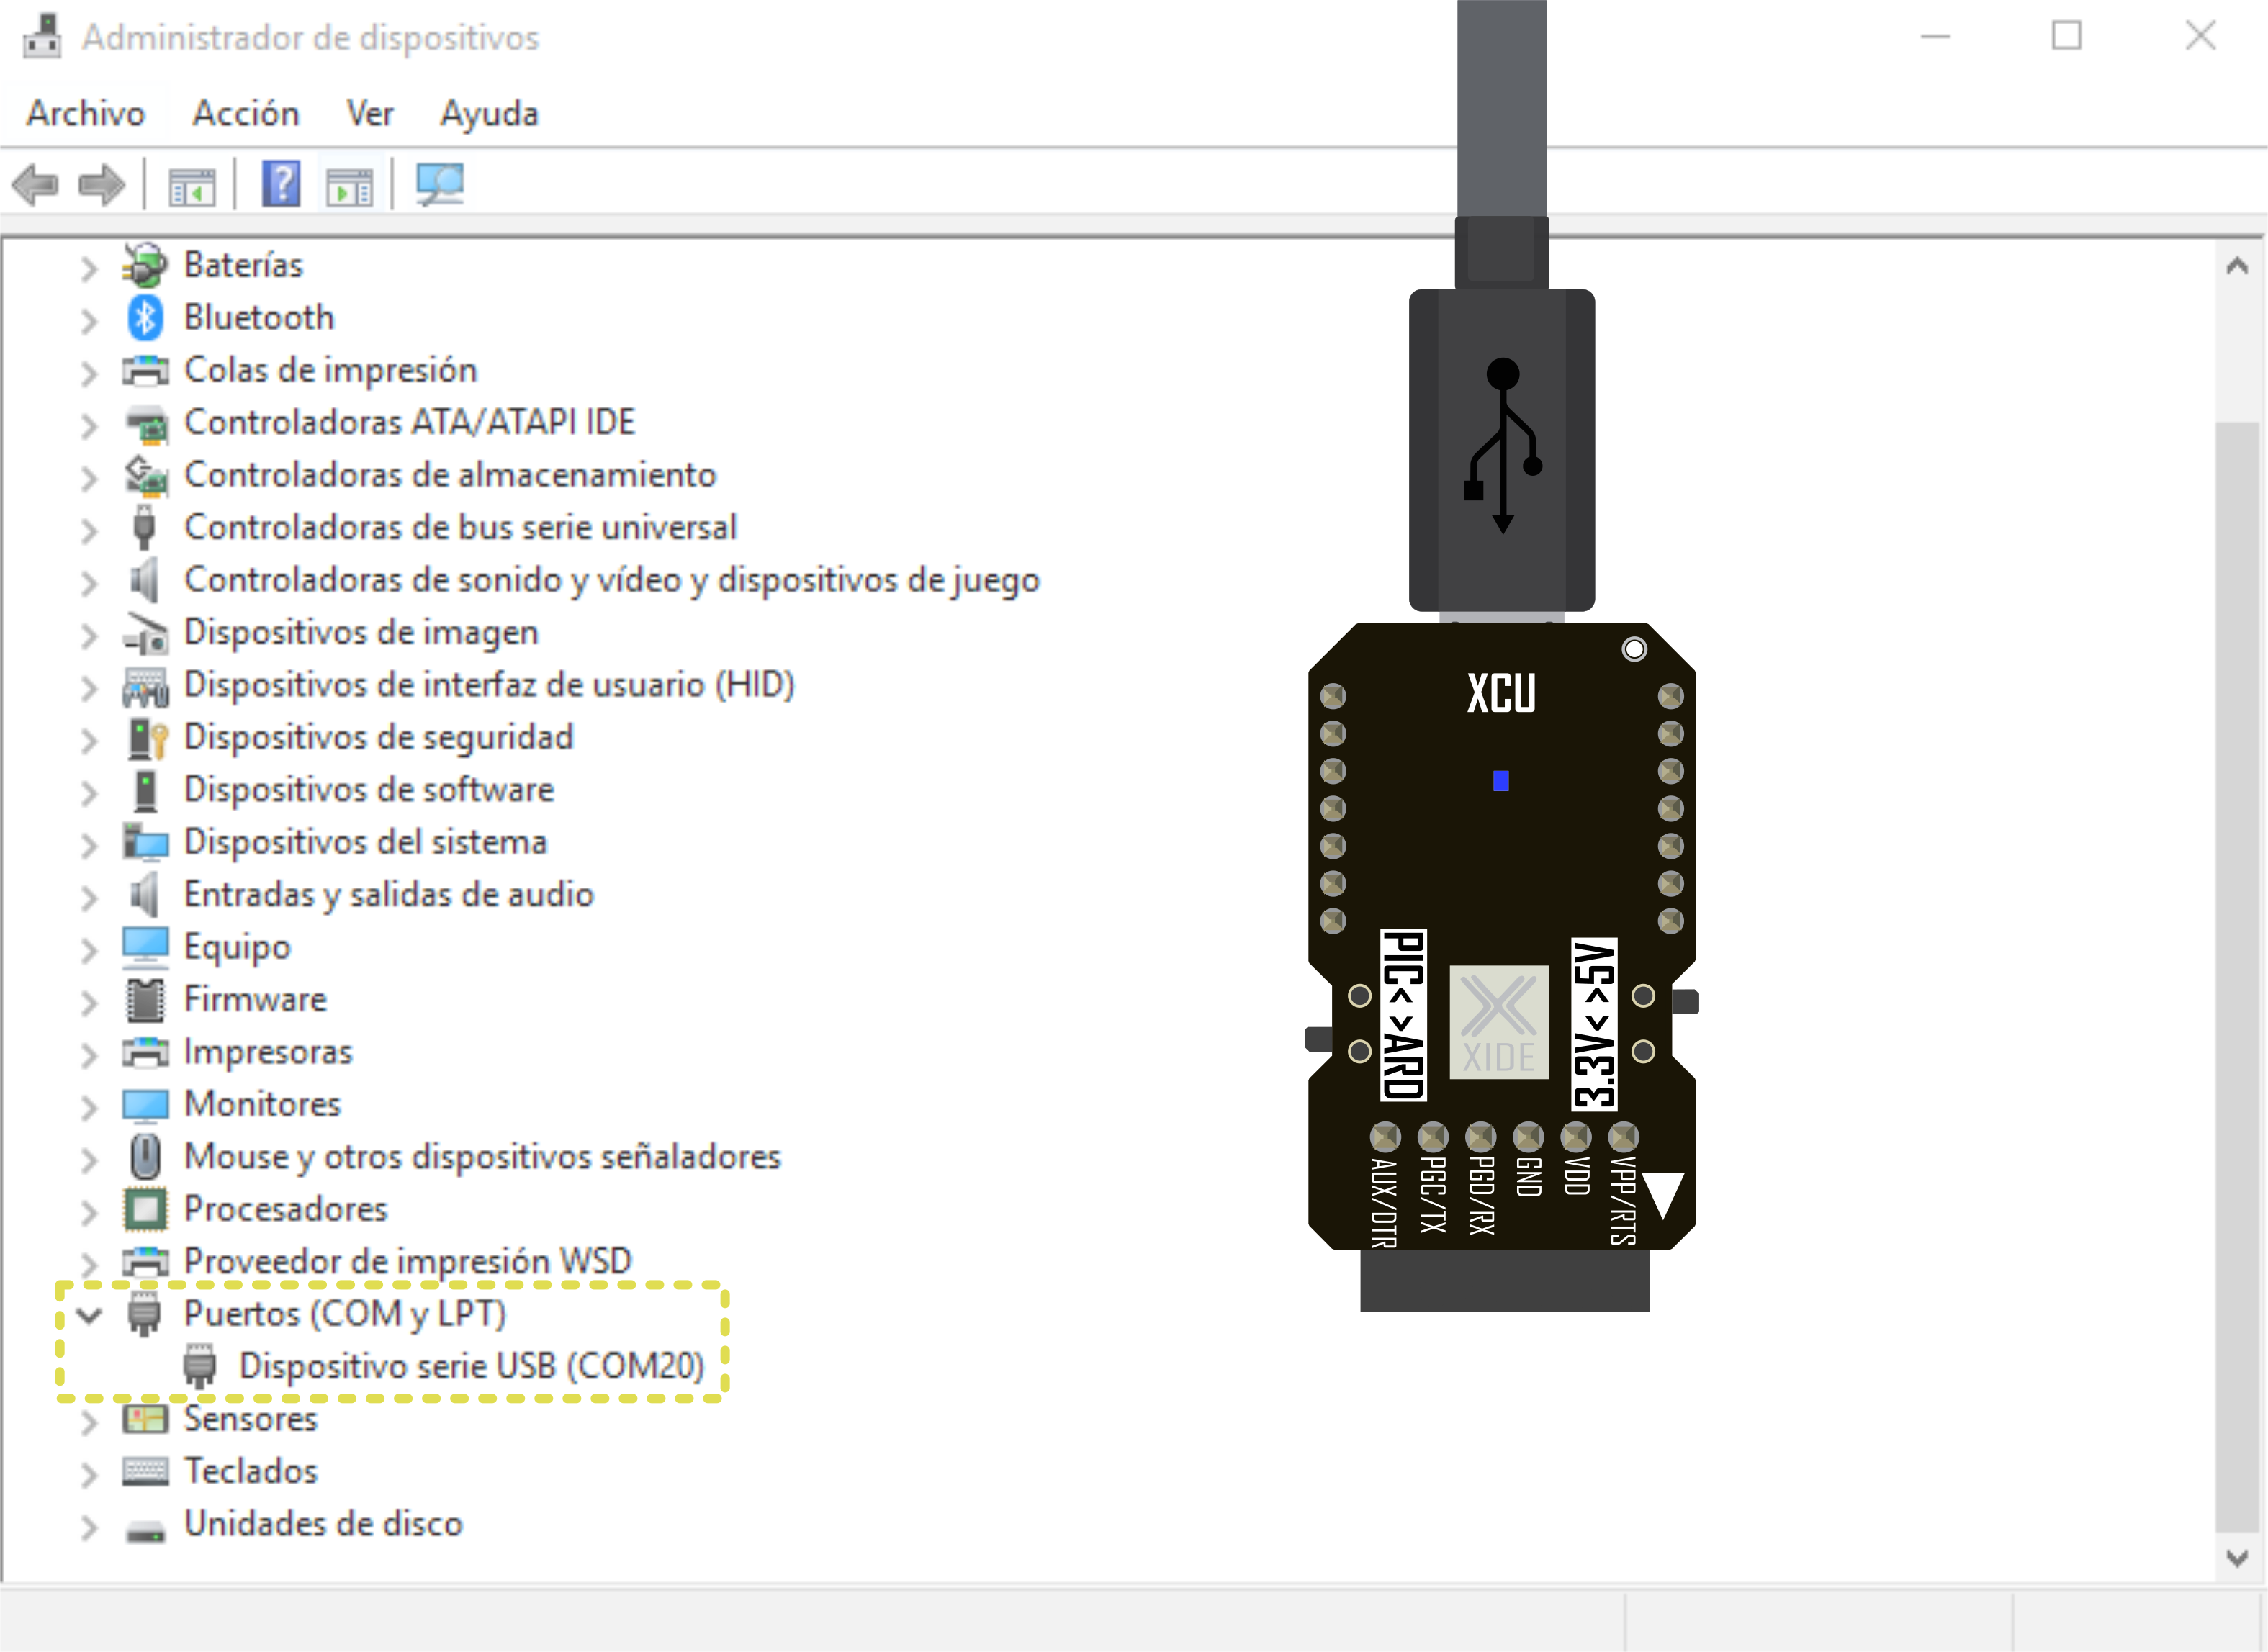
Task: Select Dispositivos de interfaz de usuario (HID)
Action: (x=489, y=685)
